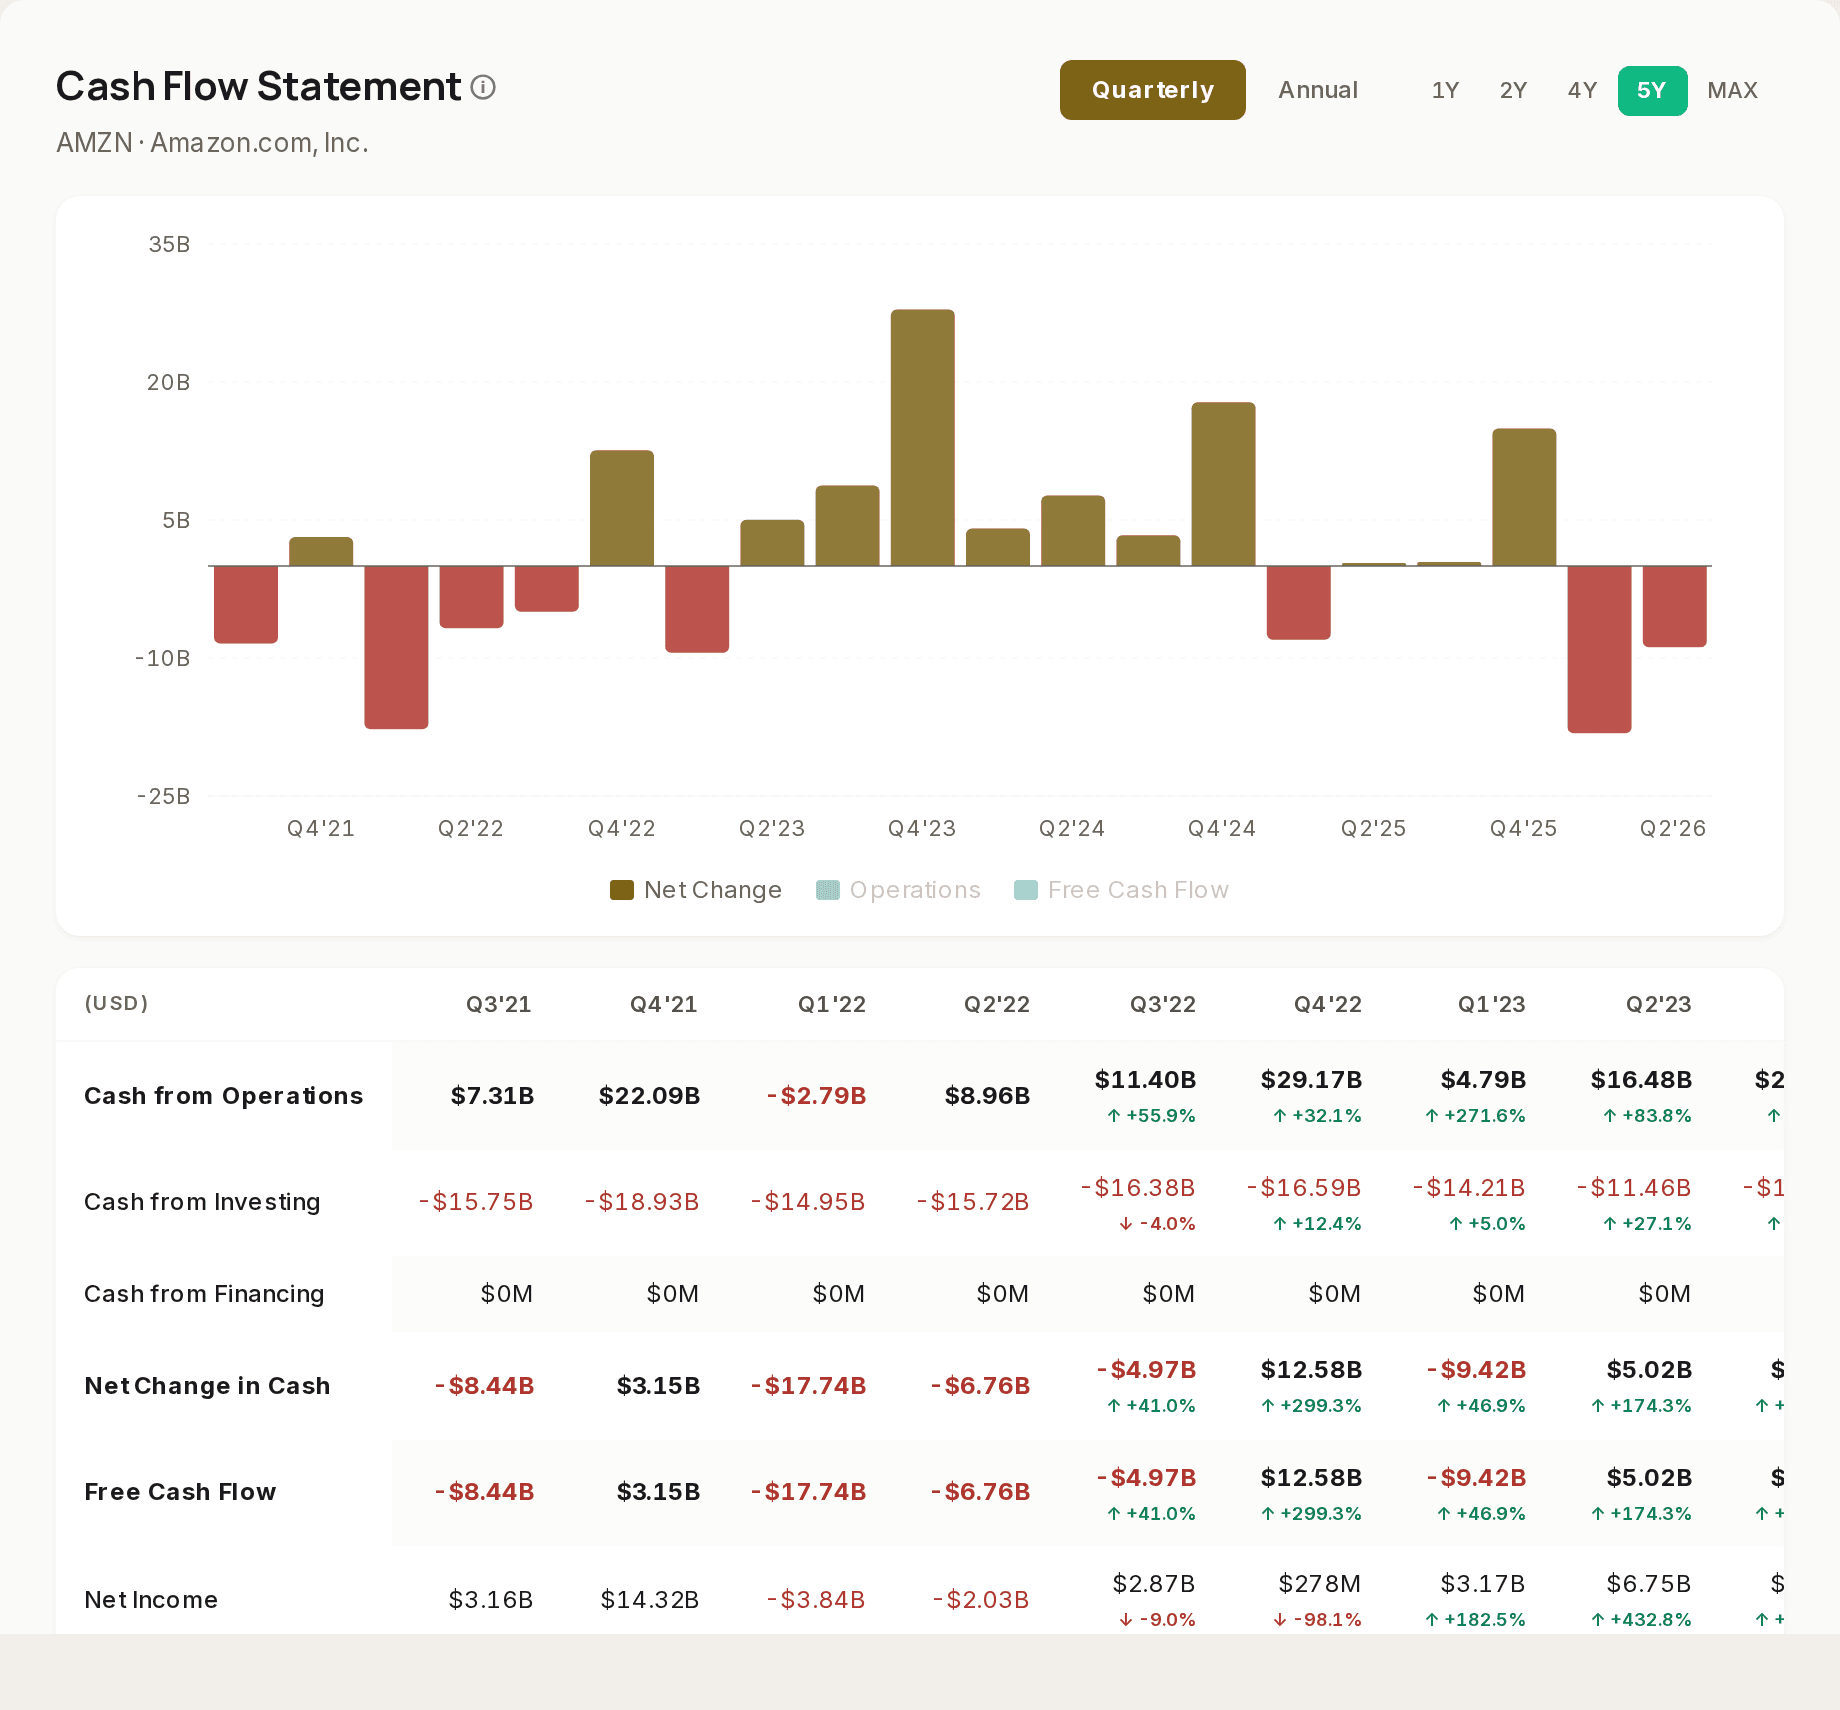Click the Q4'25 bar in the chart
Screen dimensions: 1840x1710
tap(1524, 497)
